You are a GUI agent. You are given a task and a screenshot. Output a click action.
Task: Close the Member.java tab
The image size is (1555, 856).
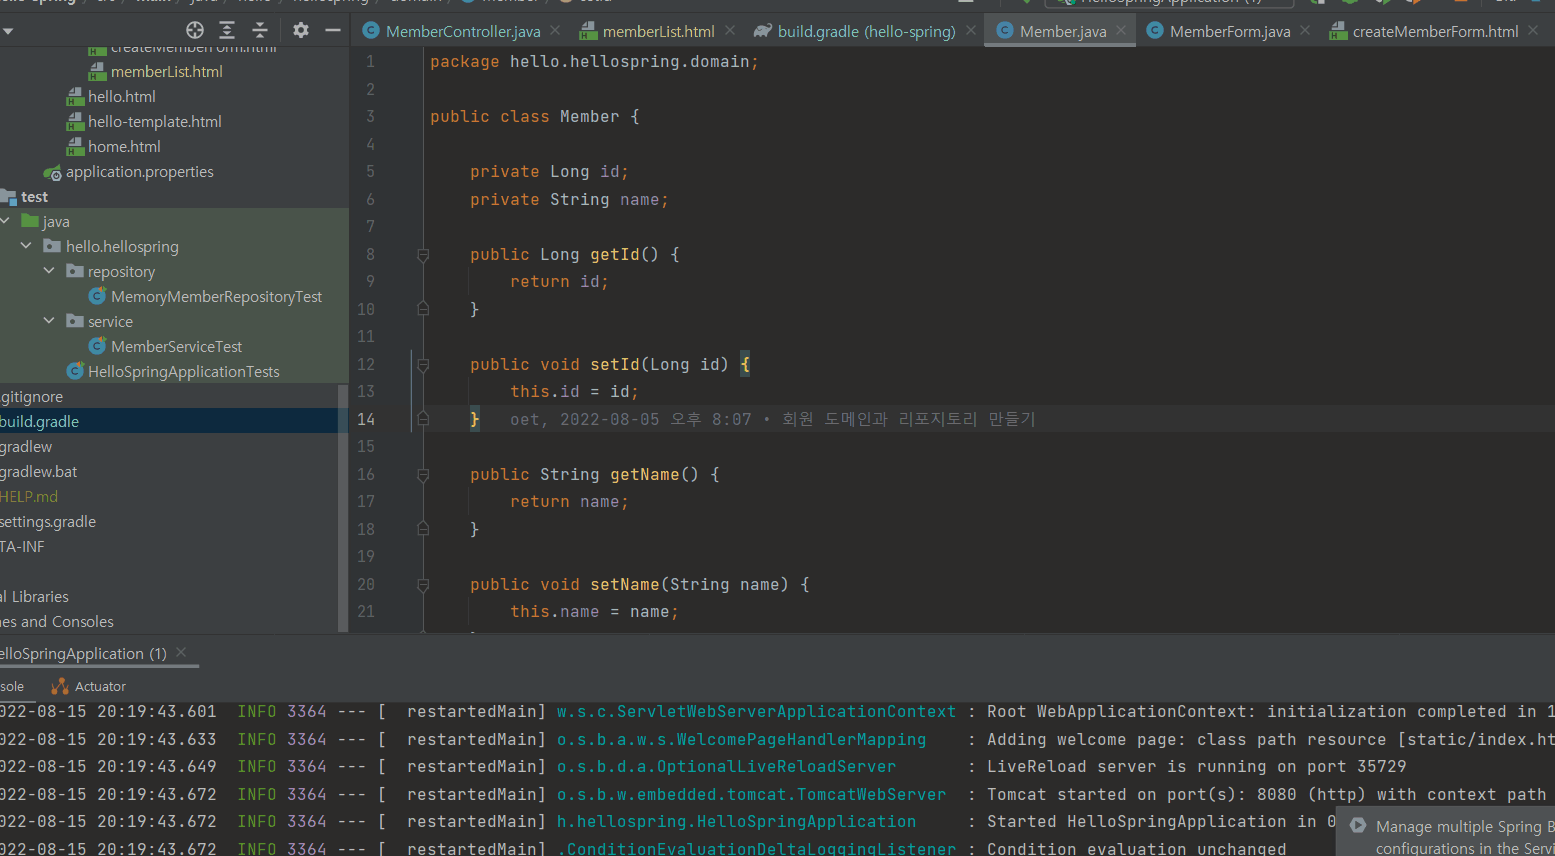point(1121,31)
